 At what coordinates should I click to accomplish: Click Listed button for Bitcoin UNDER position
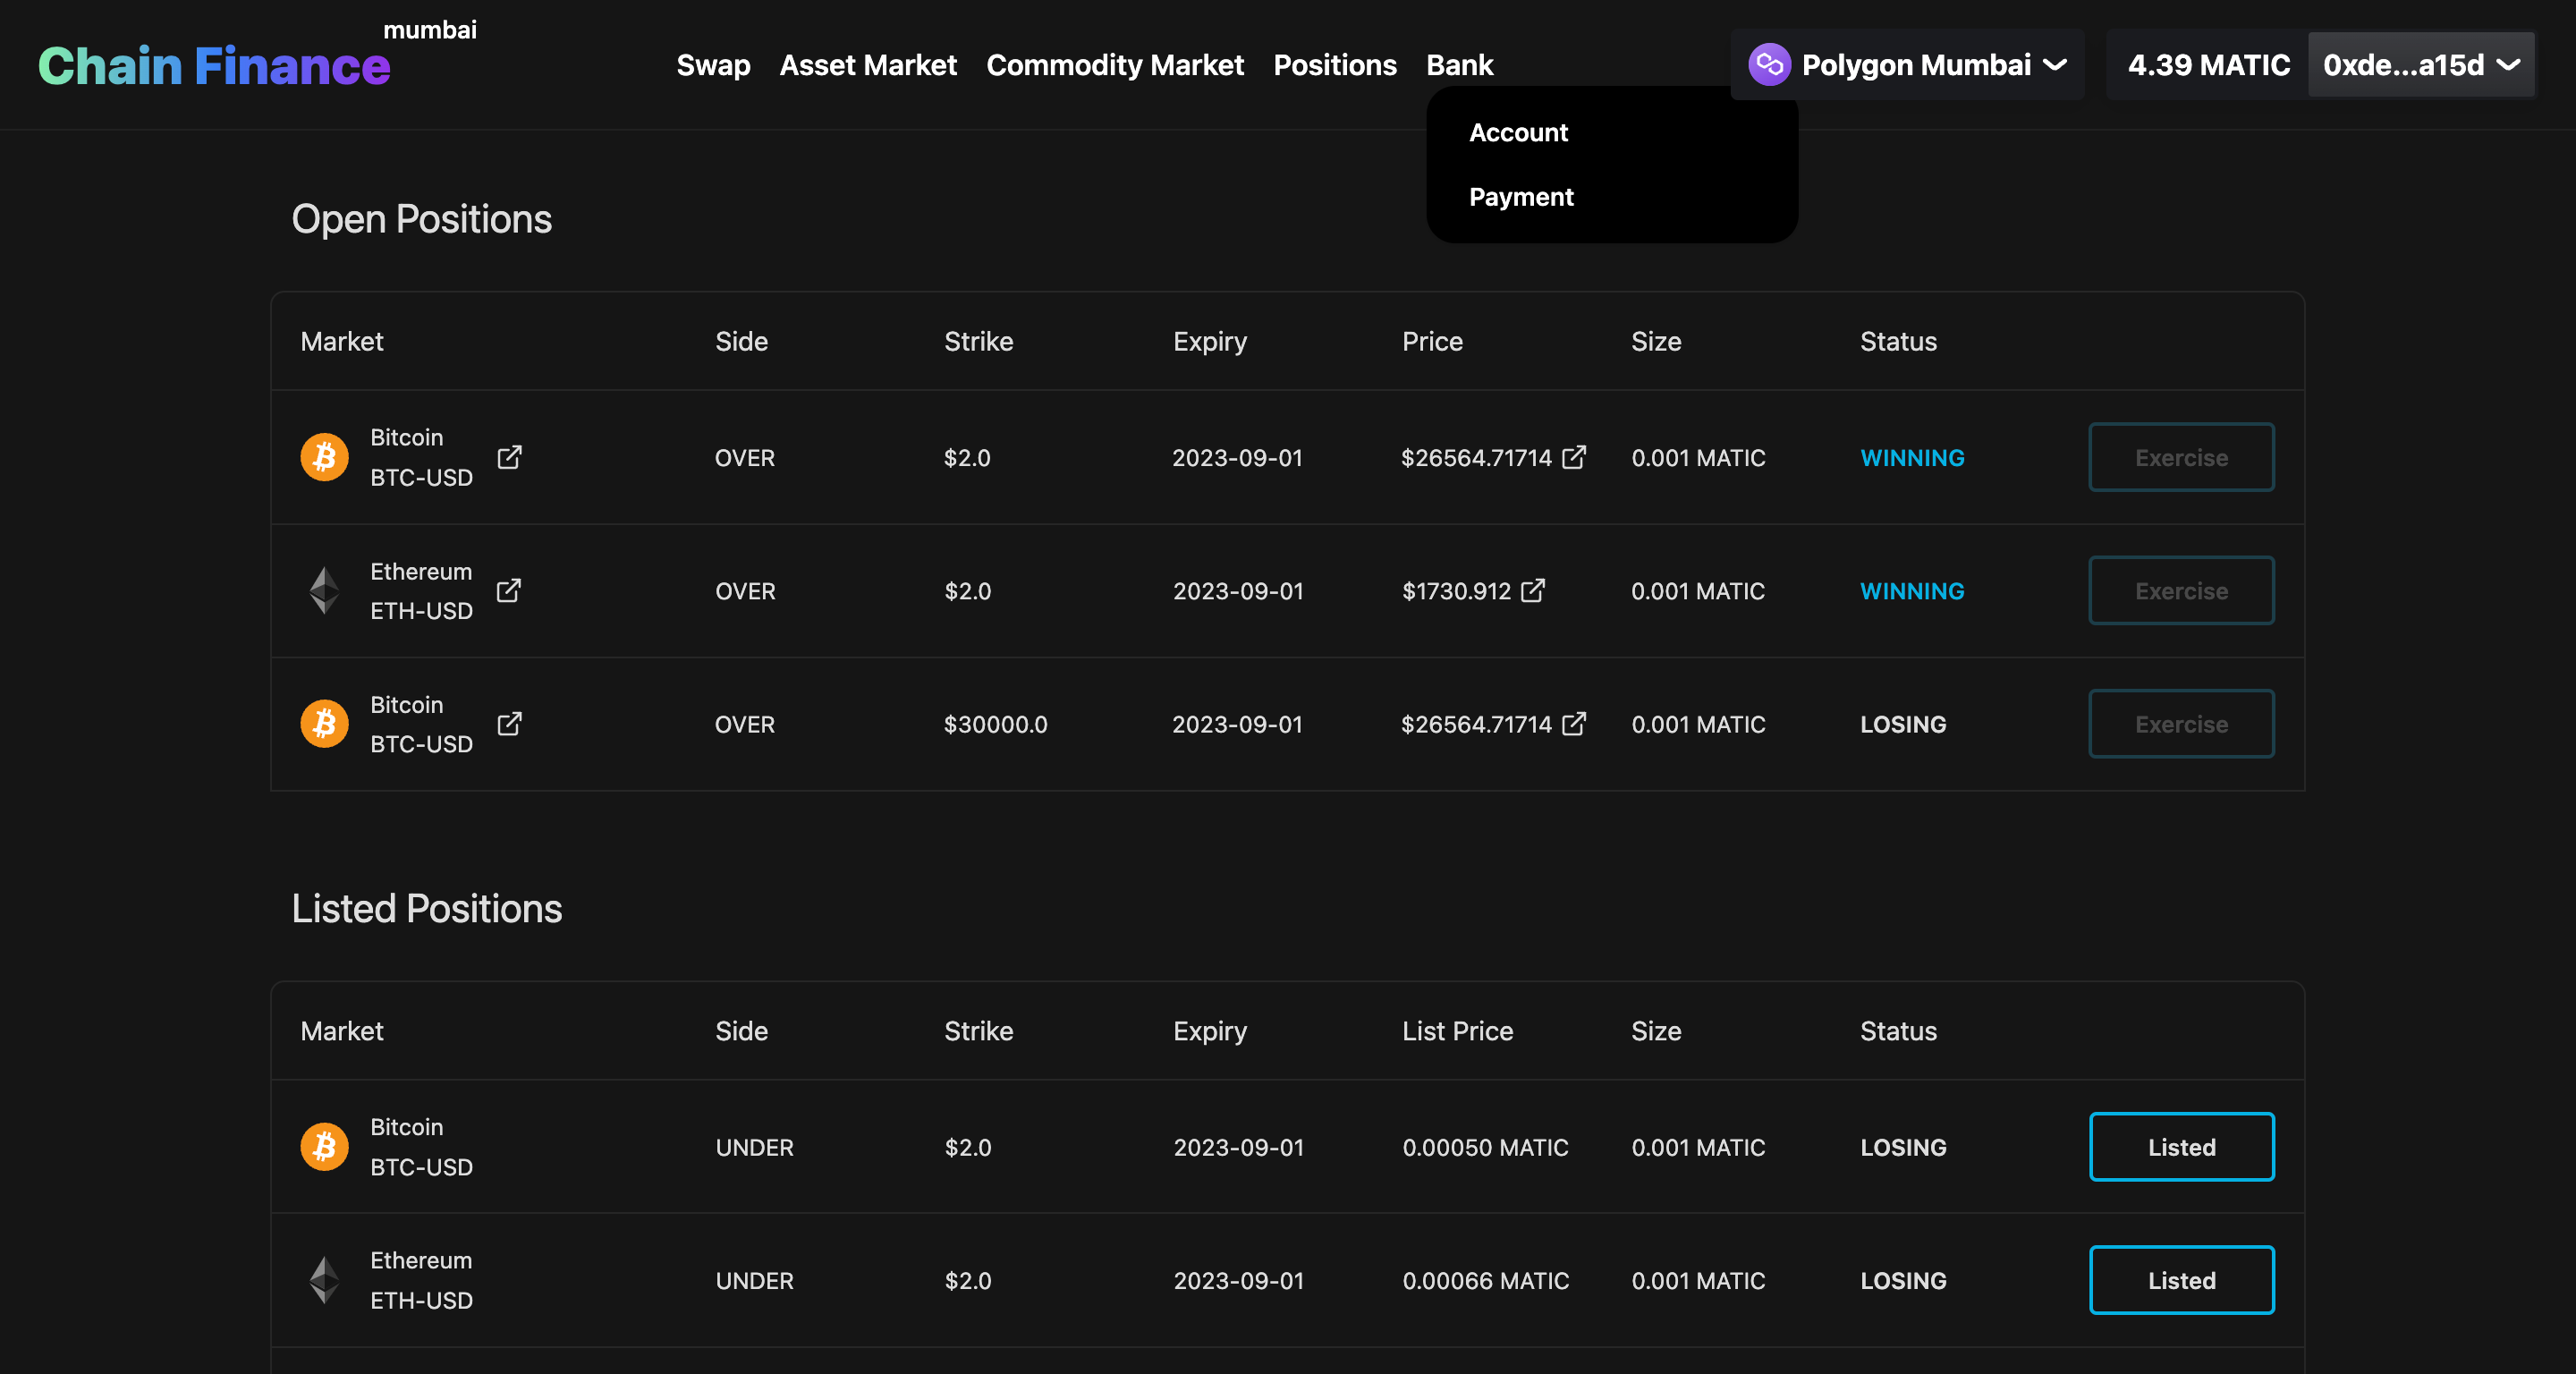(x=2181, y=1146)
